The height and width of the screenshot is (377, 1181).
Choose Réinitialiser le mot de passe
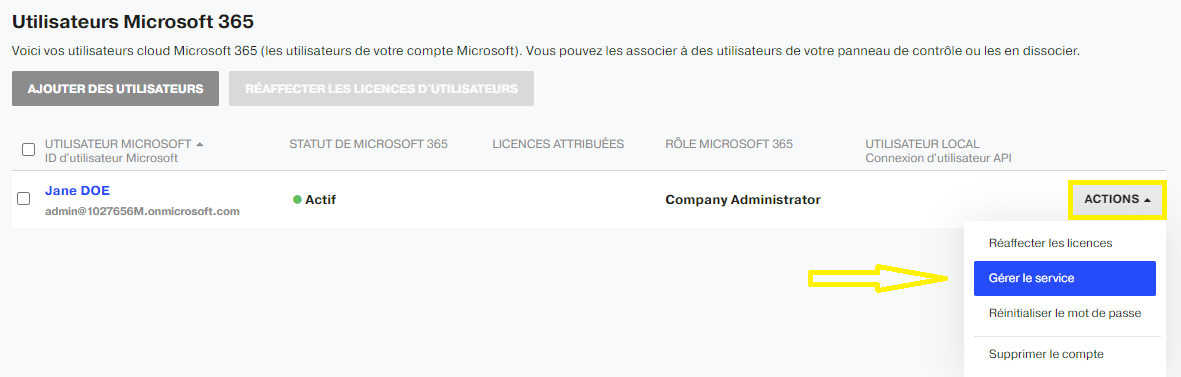[x=1064, y=313]
